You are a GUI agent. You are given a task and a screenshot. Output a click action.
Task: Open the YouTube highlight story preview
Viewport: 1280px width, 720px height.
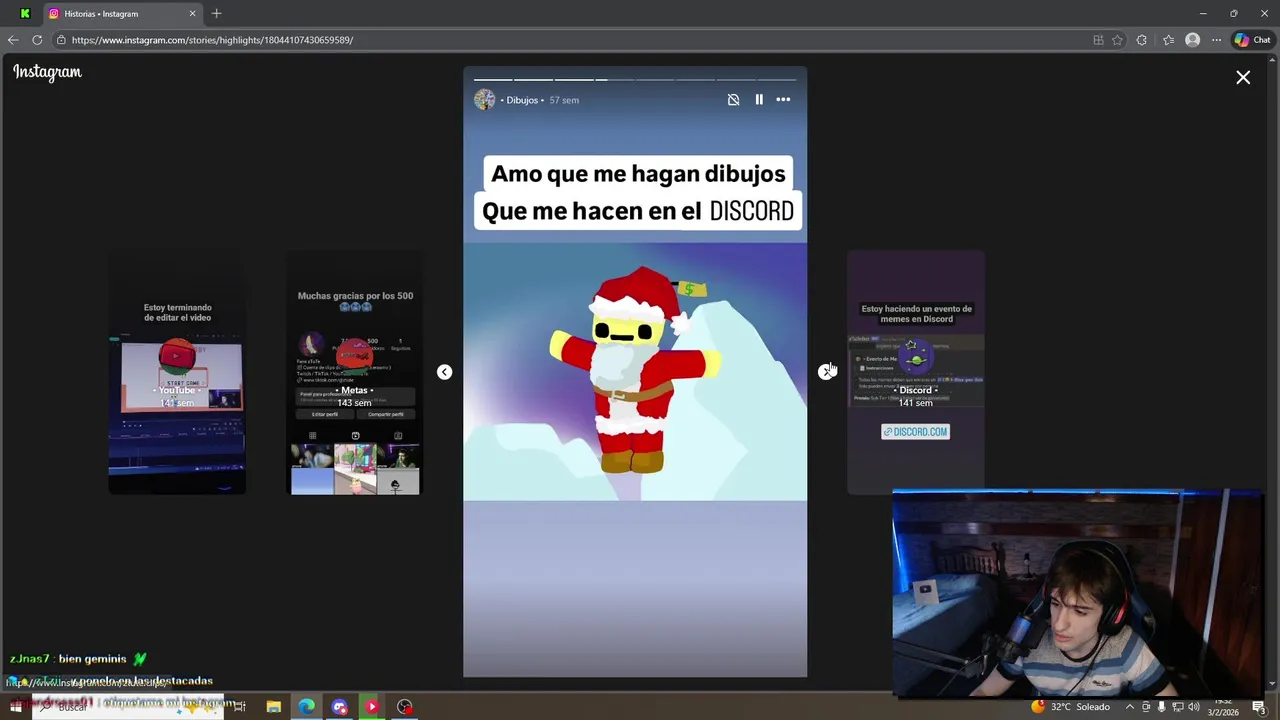click(x=177, y=372)
